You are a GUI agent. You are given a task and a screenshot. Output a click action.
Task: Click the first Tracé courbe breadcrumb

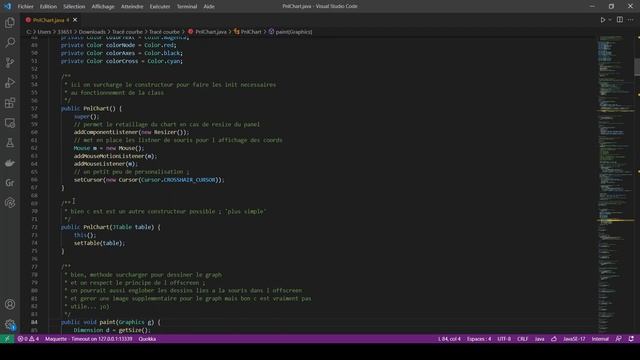[x=127, y=32]
